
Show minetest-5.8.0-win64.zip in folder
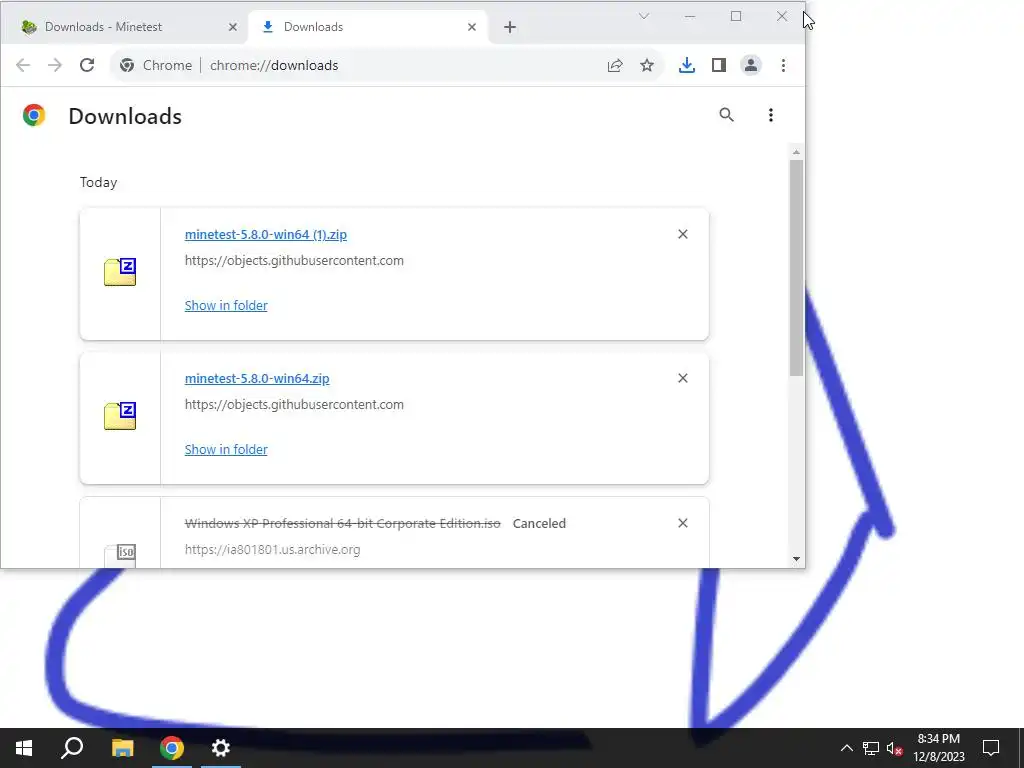click(226, 449)
